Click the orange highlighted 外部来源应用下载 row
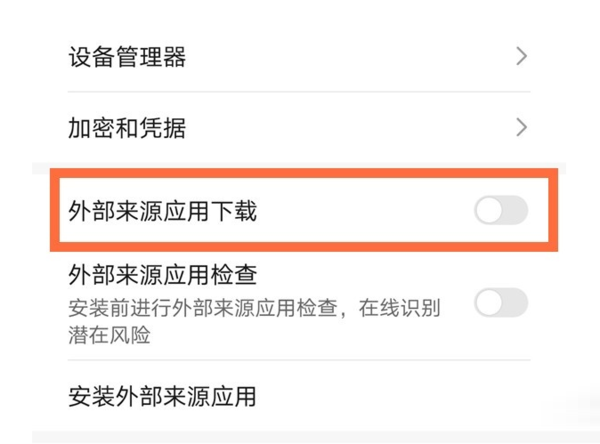Screen dimensions: 600x444 (x=300, y=211)
